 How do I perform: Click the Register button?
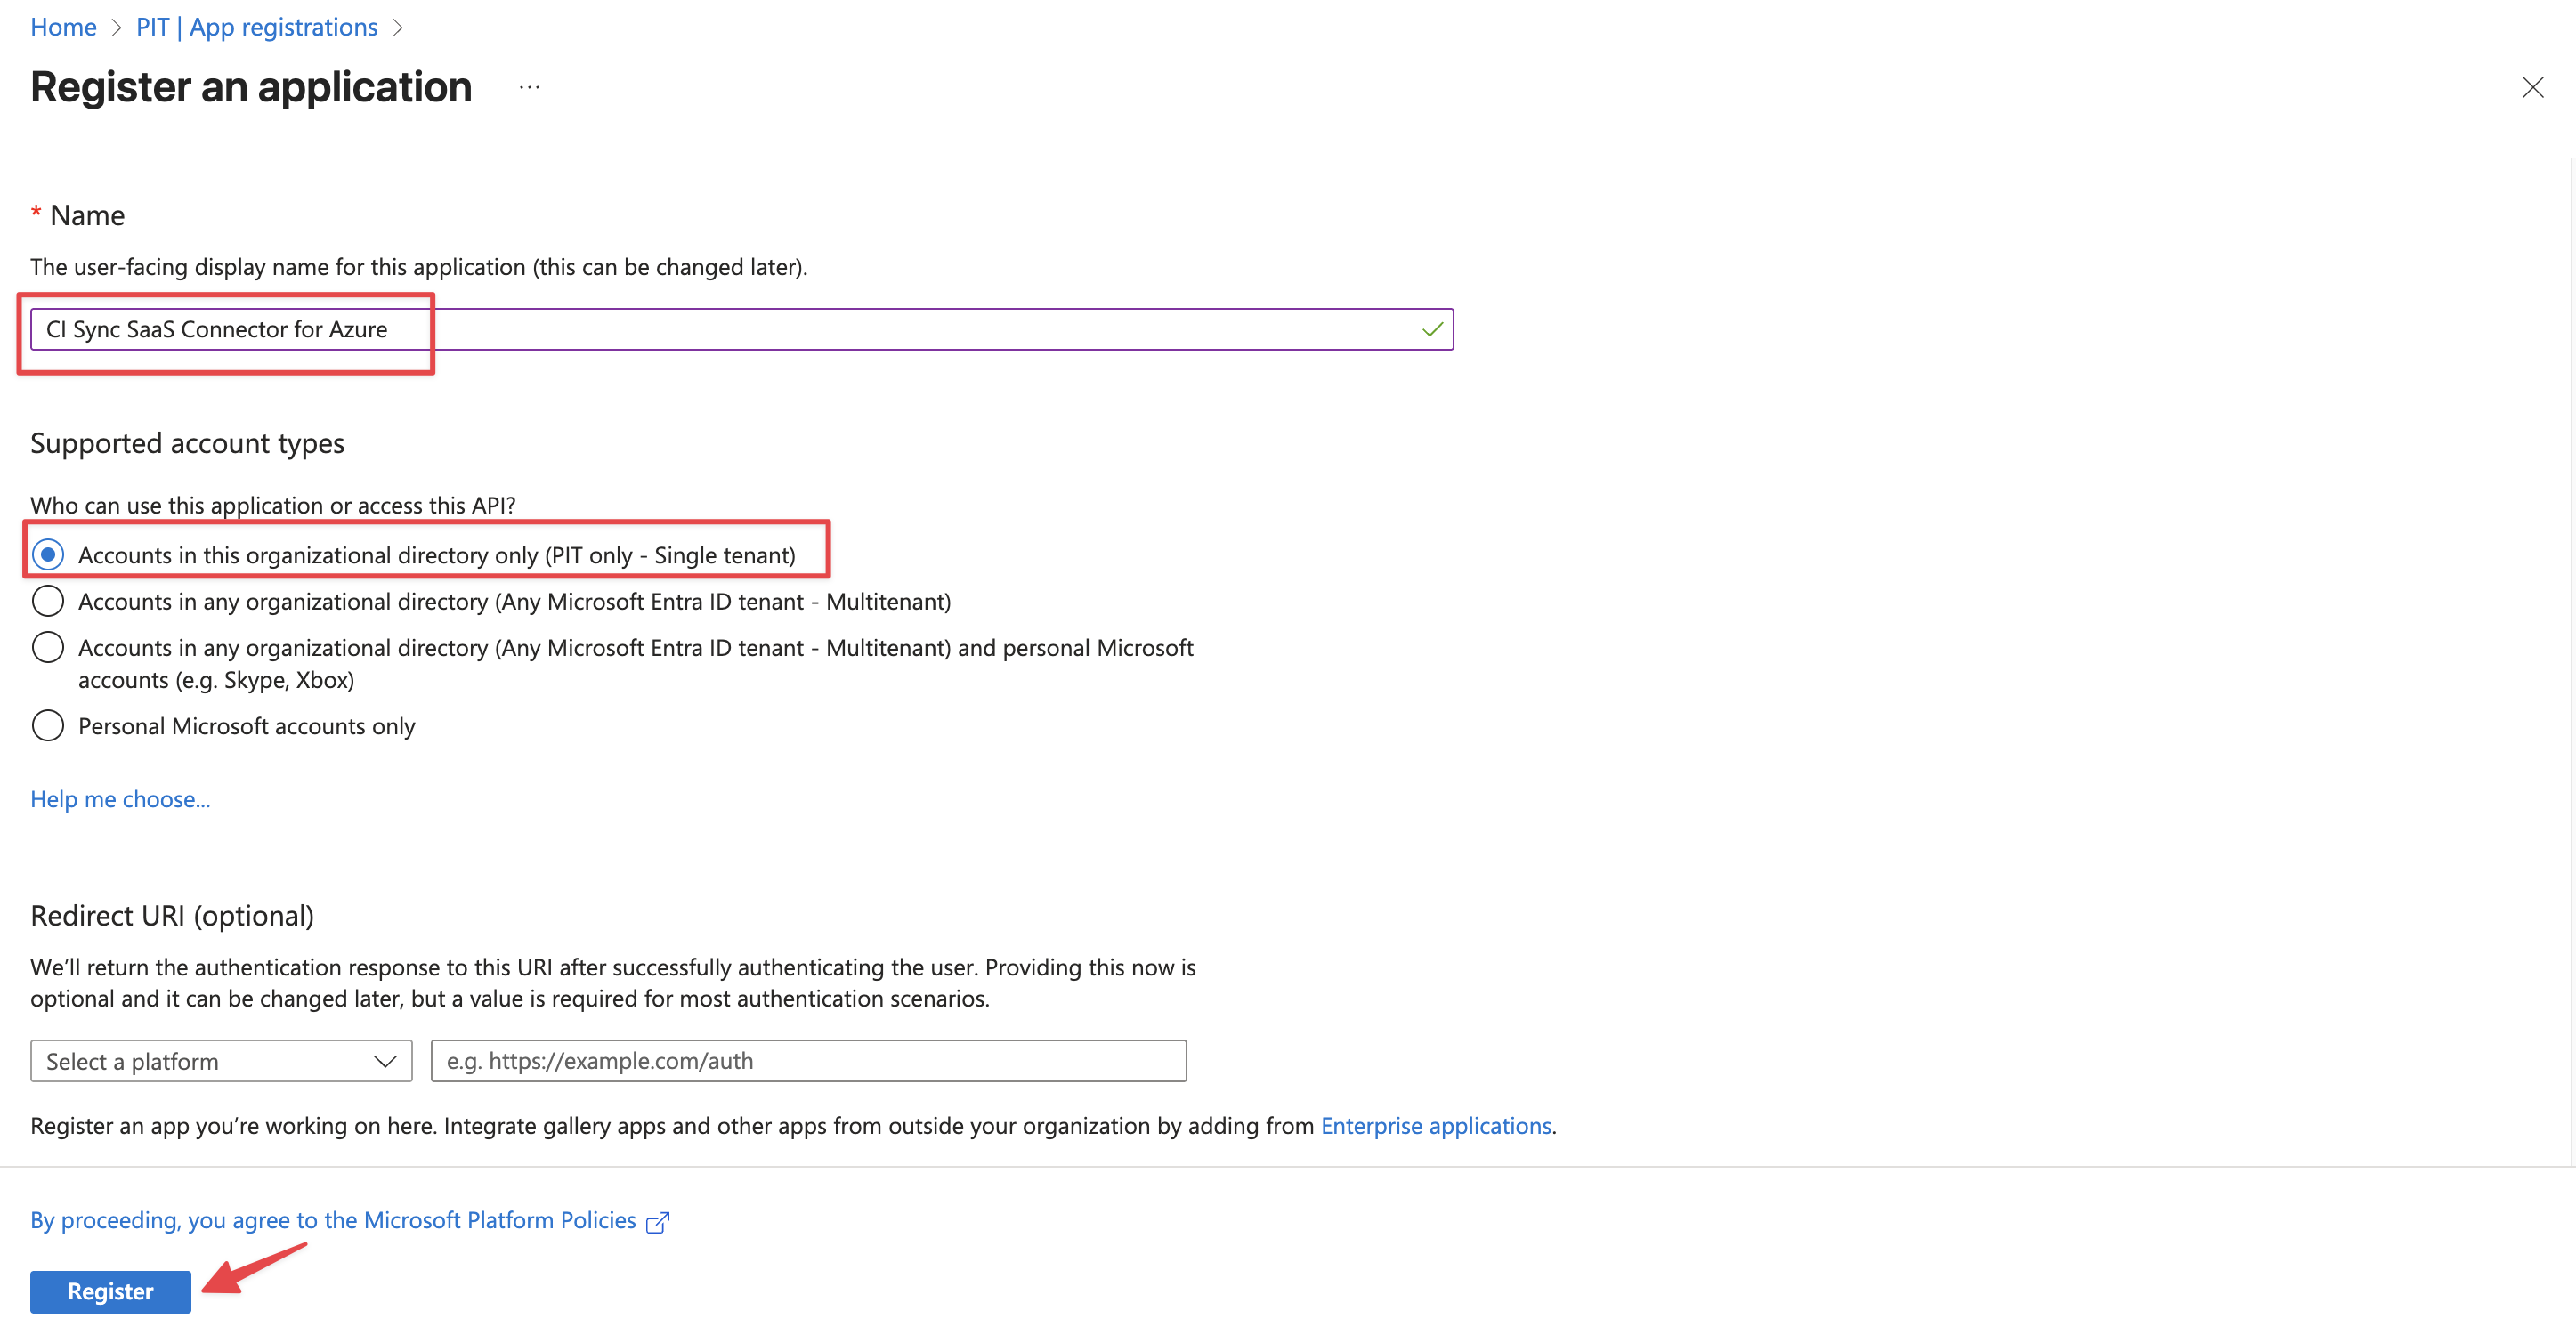[110, 1292]
